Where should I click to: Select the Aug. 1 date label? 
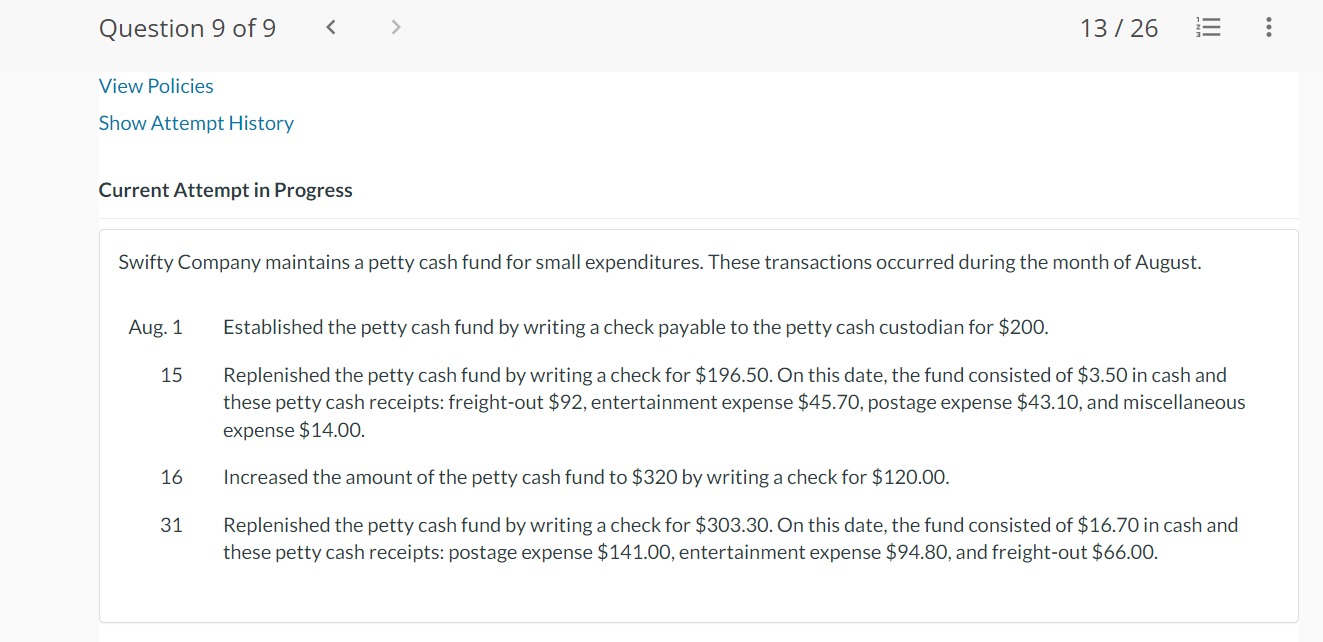156,327
